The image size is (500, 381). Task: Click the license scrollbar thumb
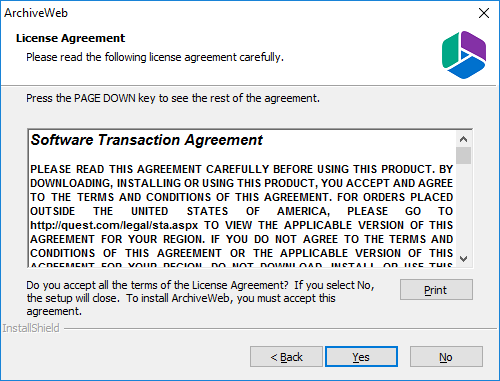coord(463,156)
